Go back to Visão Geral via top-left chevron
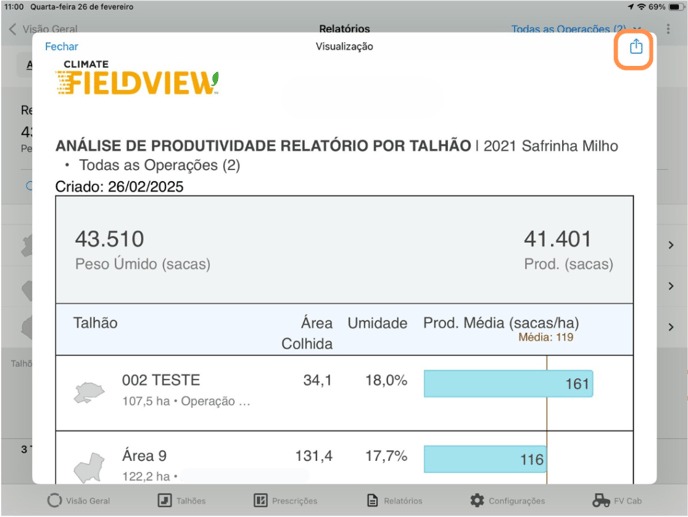 (x=12, y=29)
